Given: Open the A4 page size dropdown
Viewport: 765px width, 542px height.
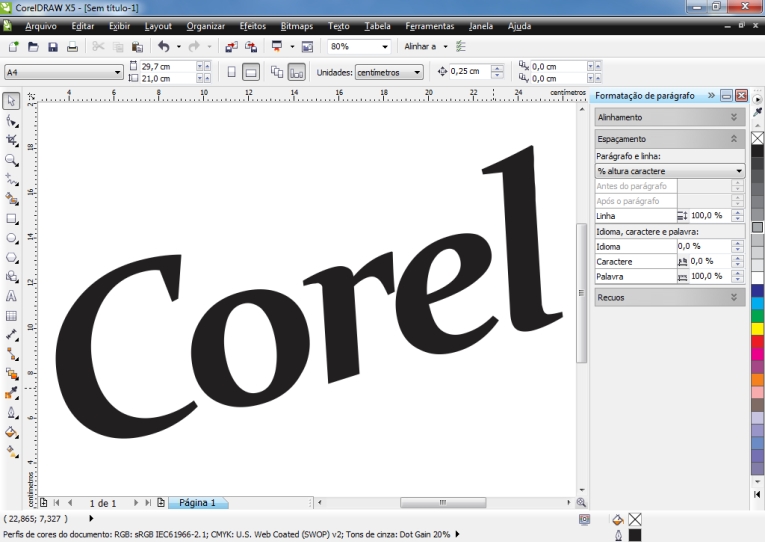Looking at the screenshot, I should coord(118,73).
